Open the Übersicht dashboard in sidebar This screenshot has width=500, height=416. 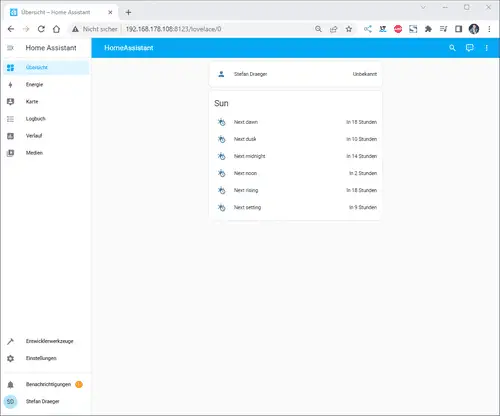(46, 68)
